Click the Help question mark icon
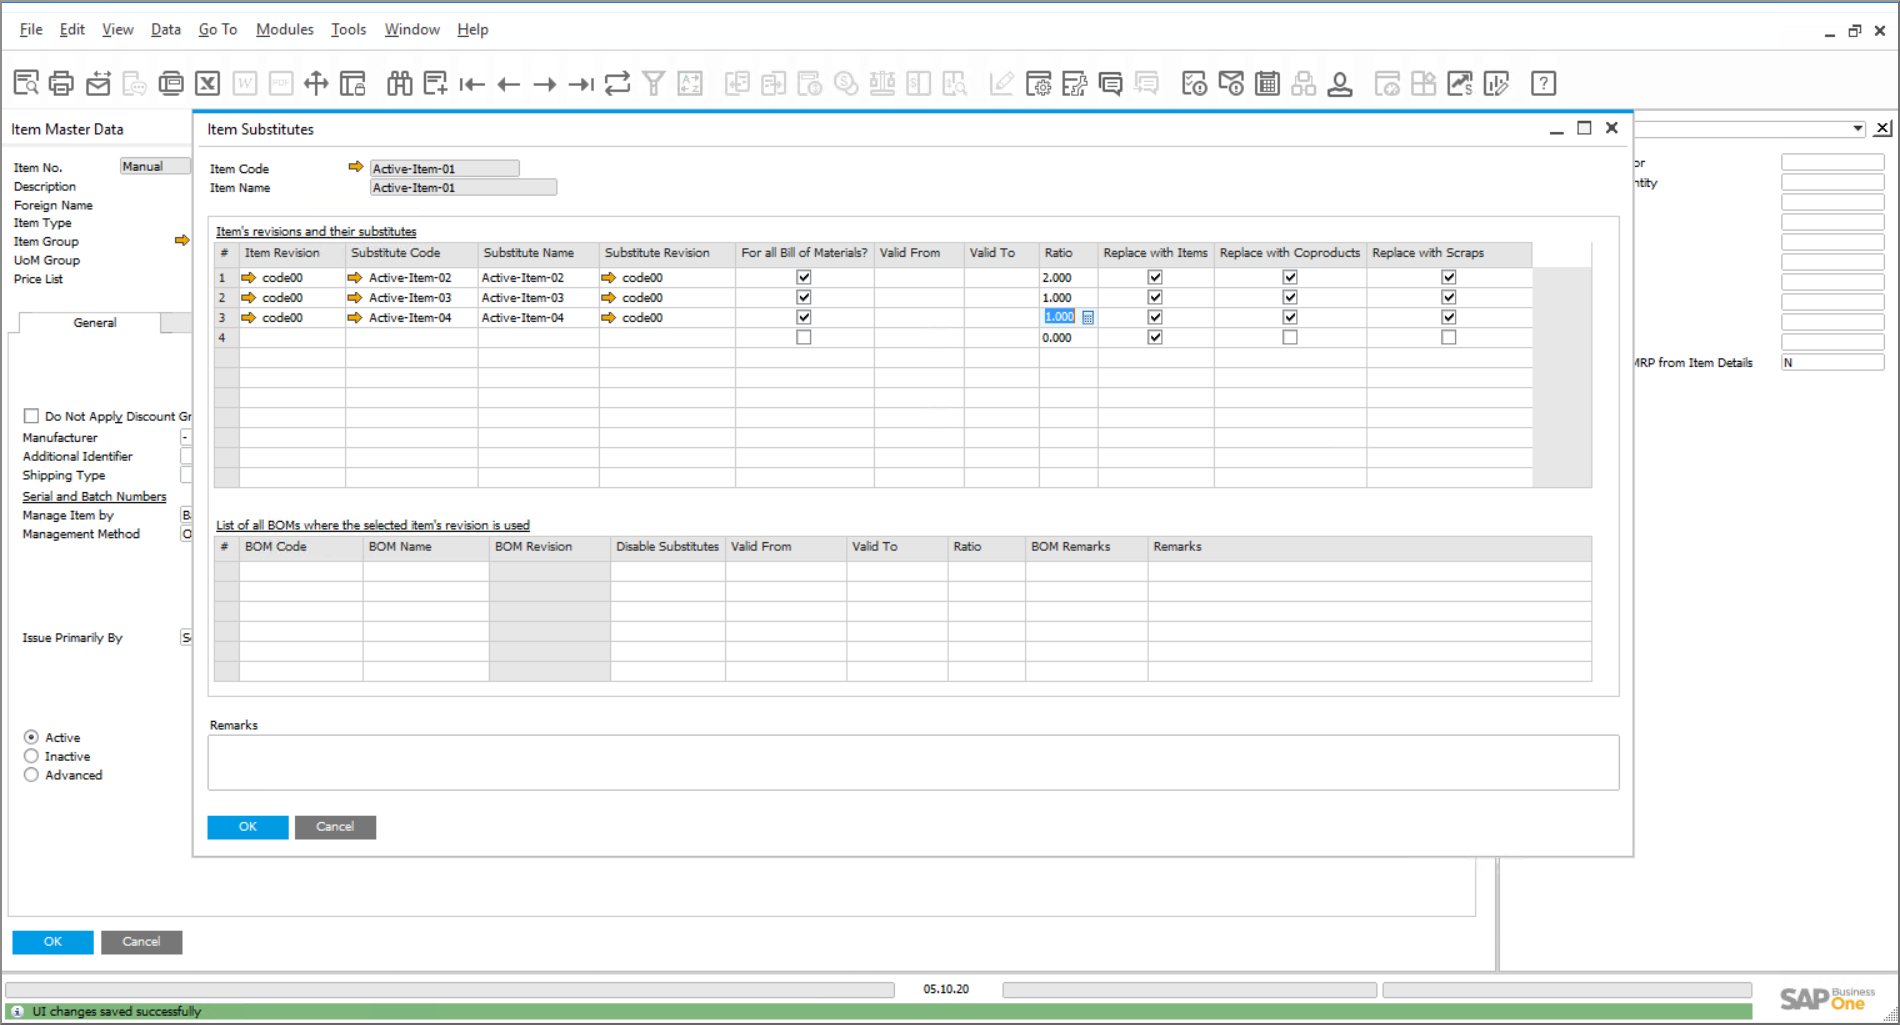1900x1025 pixels. tap(1543, 84)
